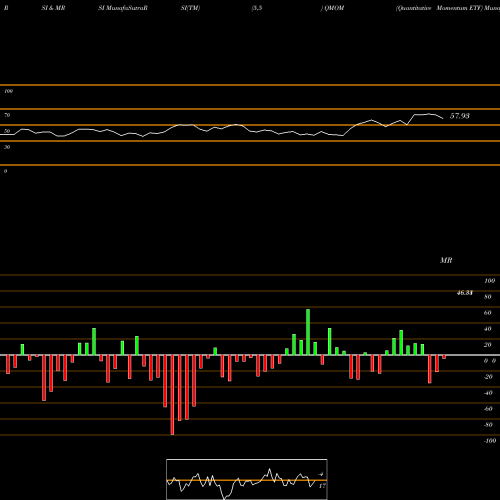The width and height of the screenshot is (500, 500).
Task: Click the 40 label on MR axis
Action: pyautogui.click(x=488, y=329)
